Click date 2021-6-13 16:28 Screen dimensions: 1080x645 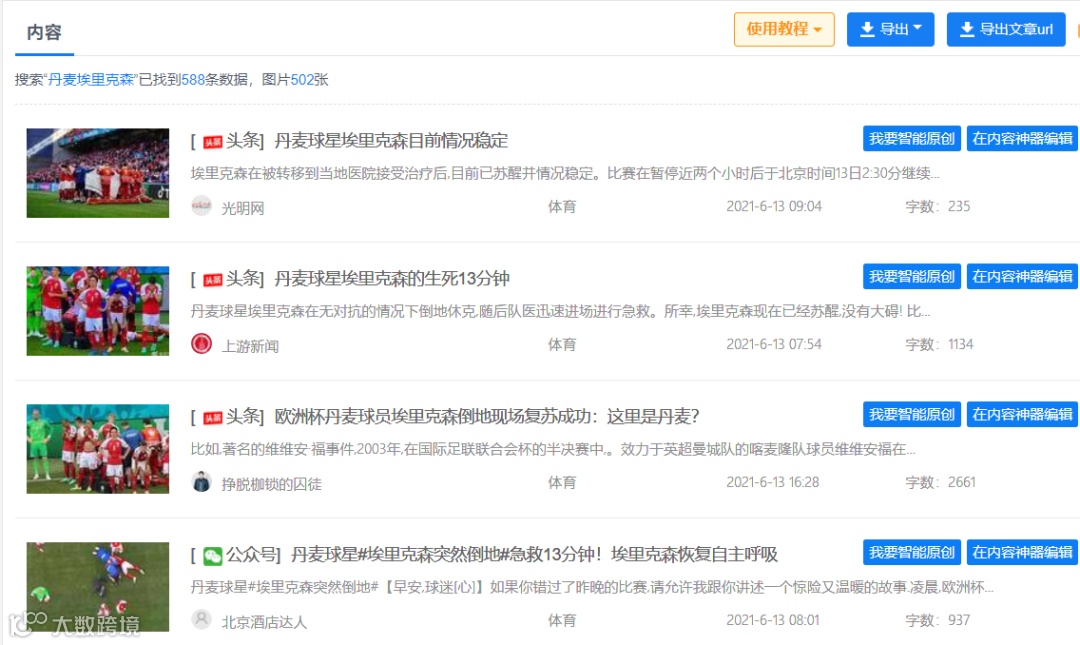[x=773, y=482]
